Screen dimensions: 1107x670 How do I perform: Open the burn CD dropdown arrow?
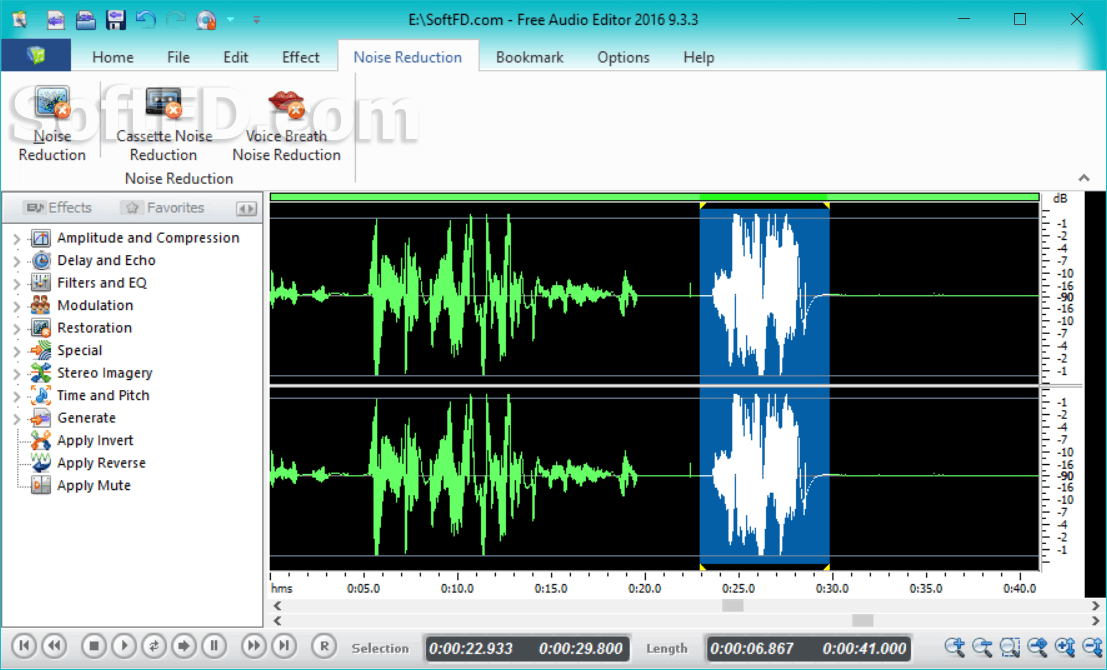tap(230, 20)
